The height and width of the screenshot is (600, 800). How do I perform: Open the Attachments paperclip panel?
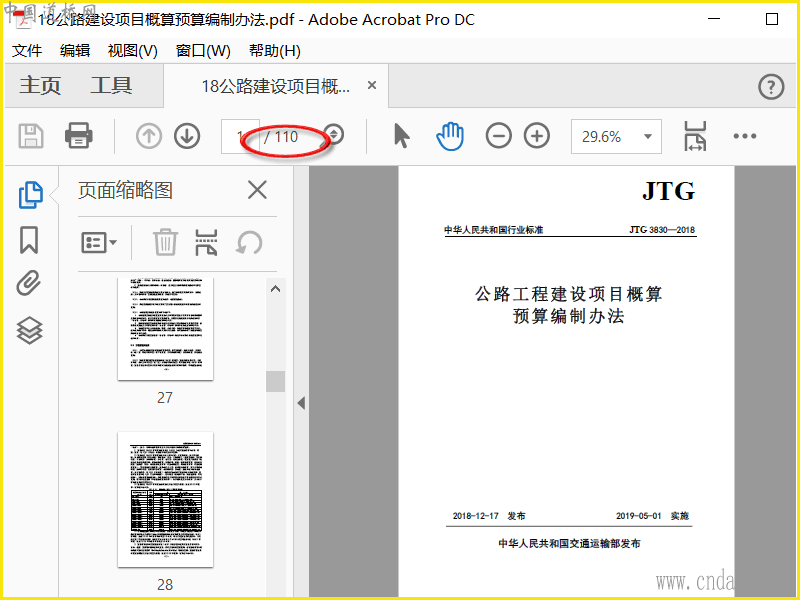point(29,283)
